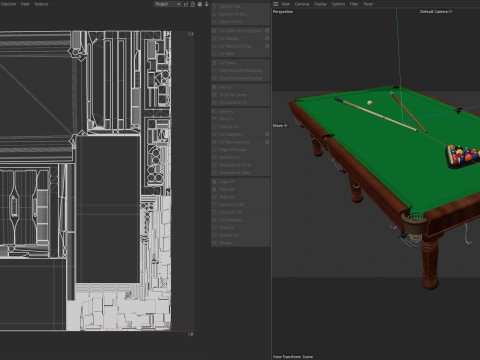Toggle the lock icon in UV editor header

(x=193, y=4)
